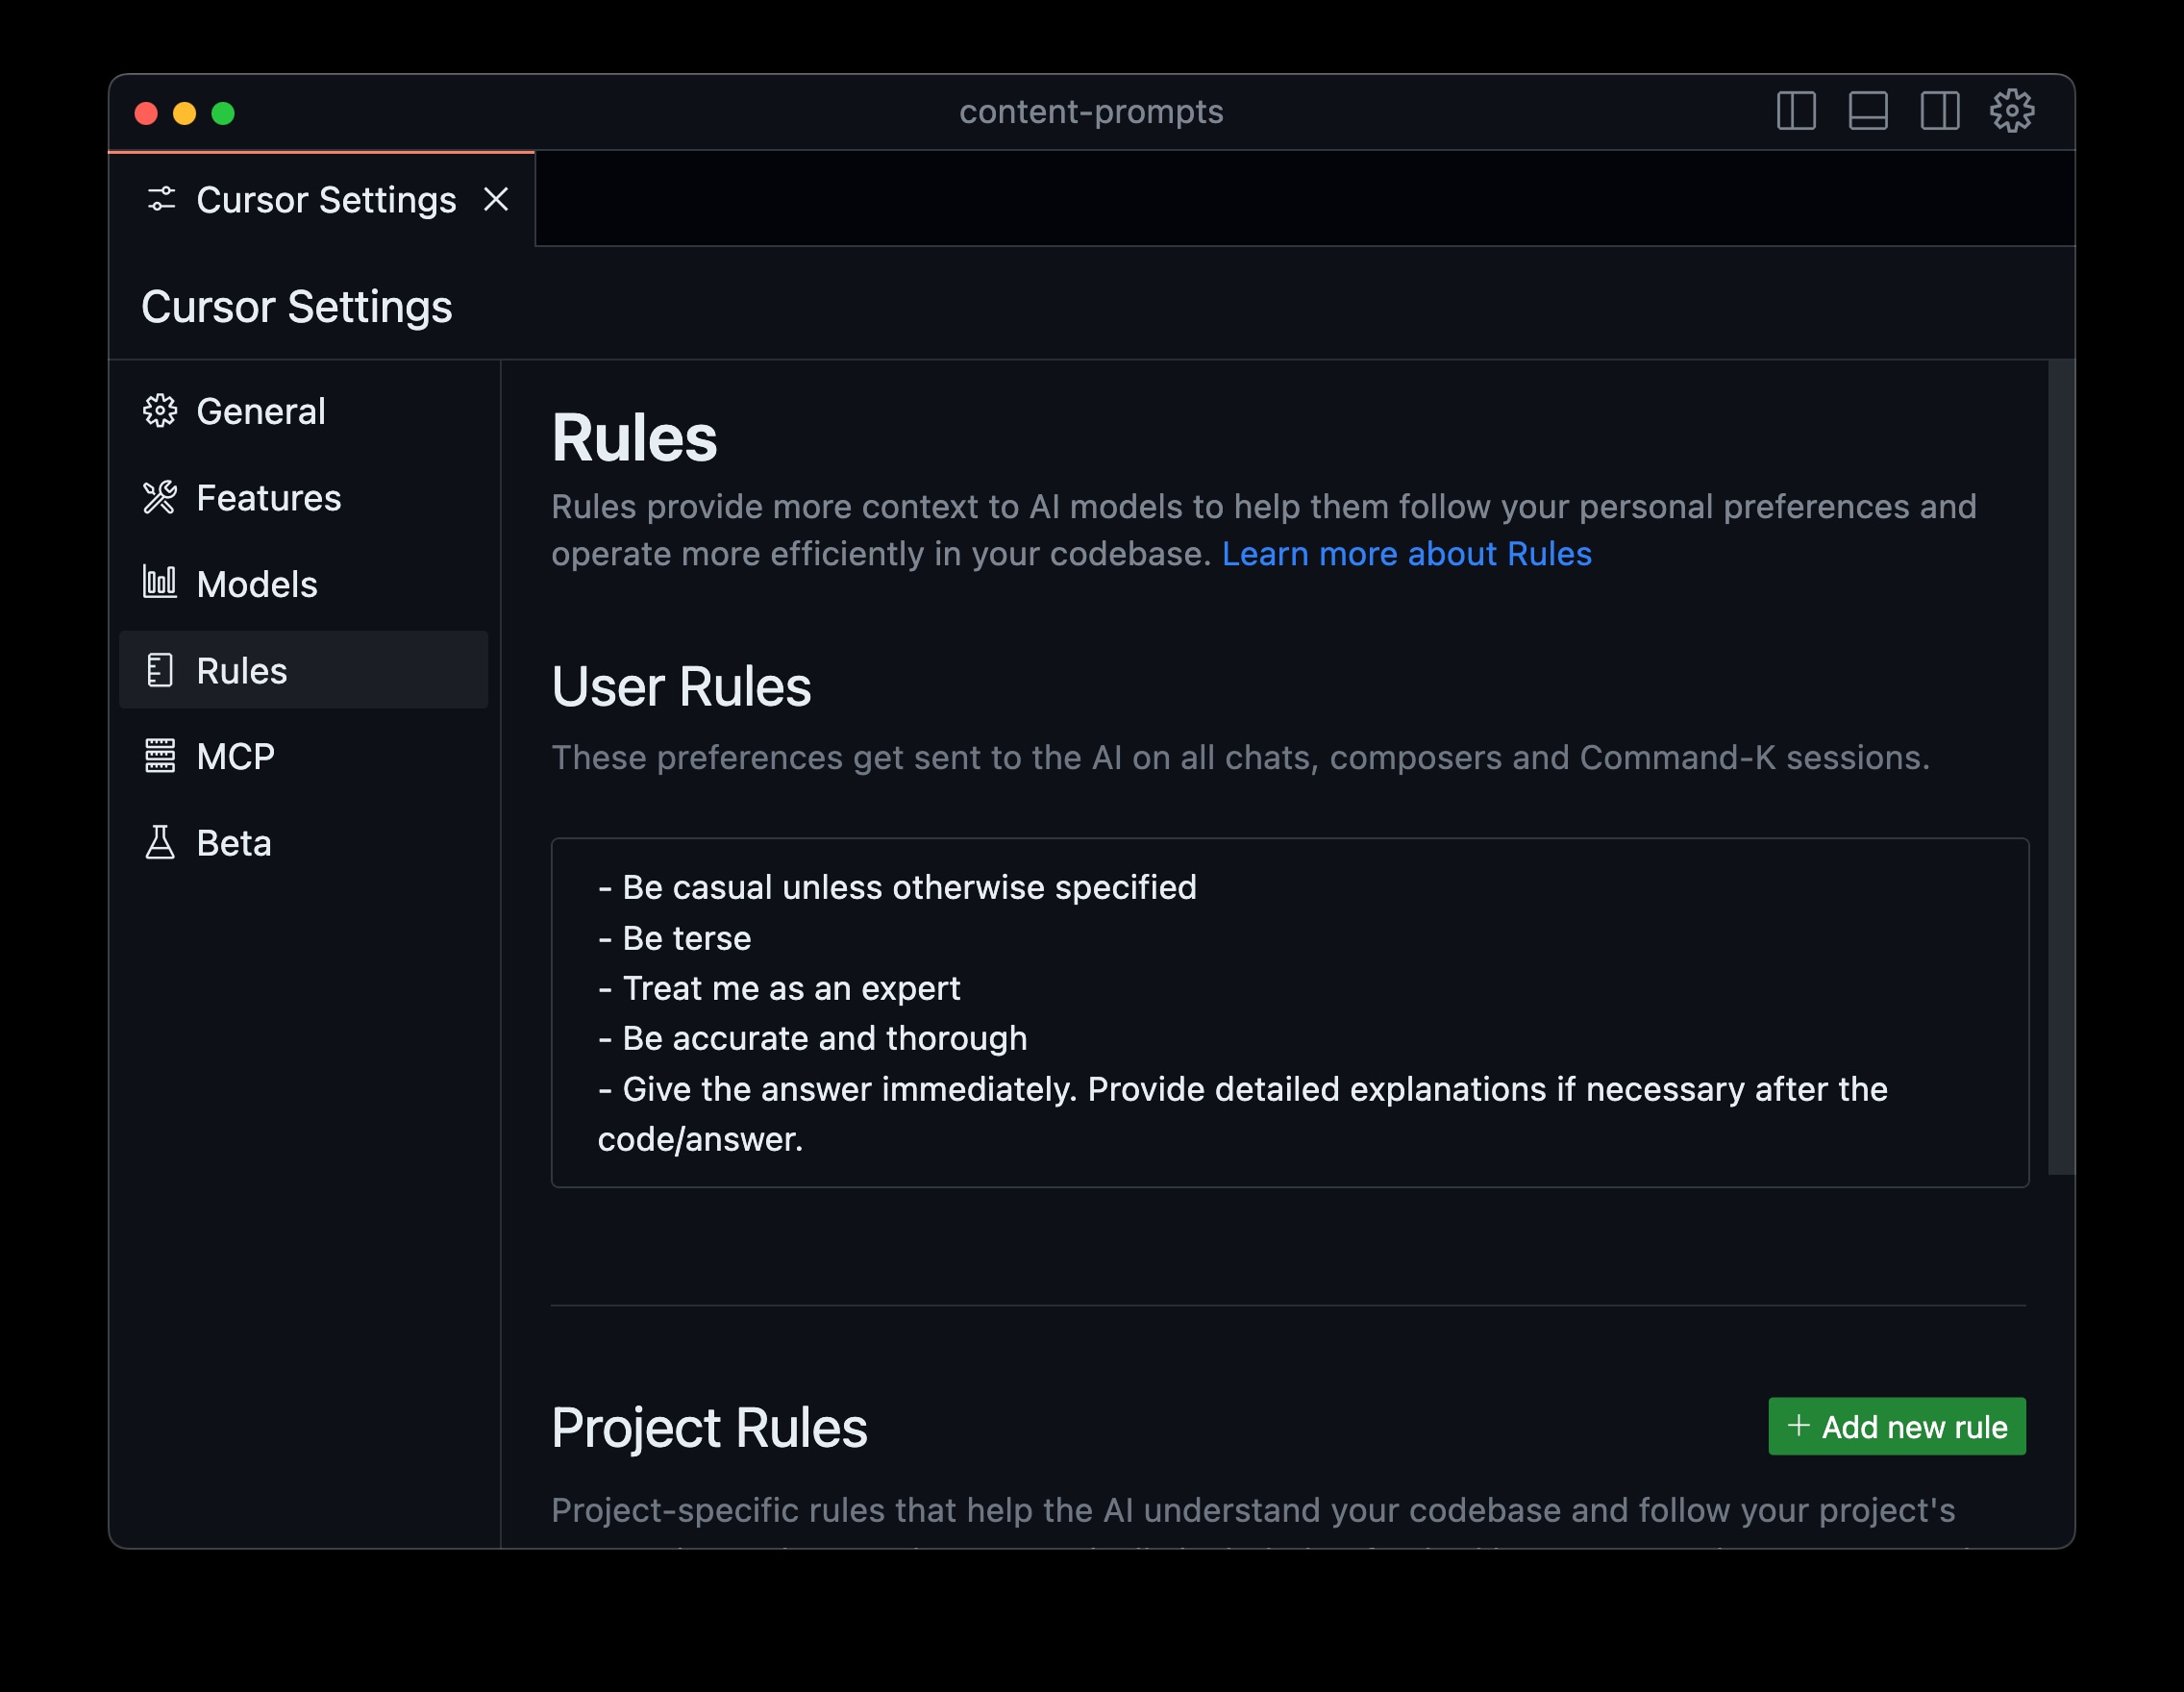Toggle the bottom panel layout icon
The image size is (2184, 1692).
pyautogui.click(x=1868, y=111)
